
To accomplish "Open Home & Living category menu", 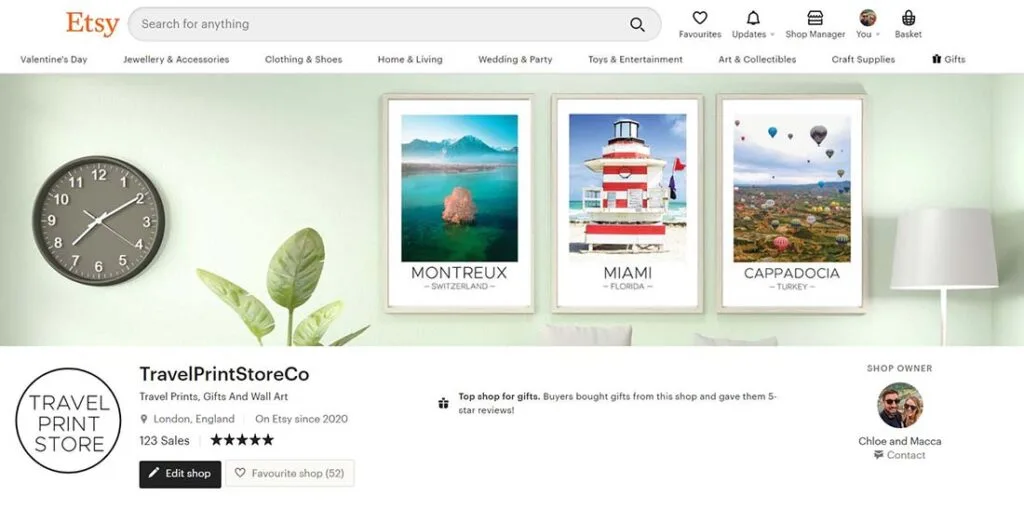I will point(410,59).
